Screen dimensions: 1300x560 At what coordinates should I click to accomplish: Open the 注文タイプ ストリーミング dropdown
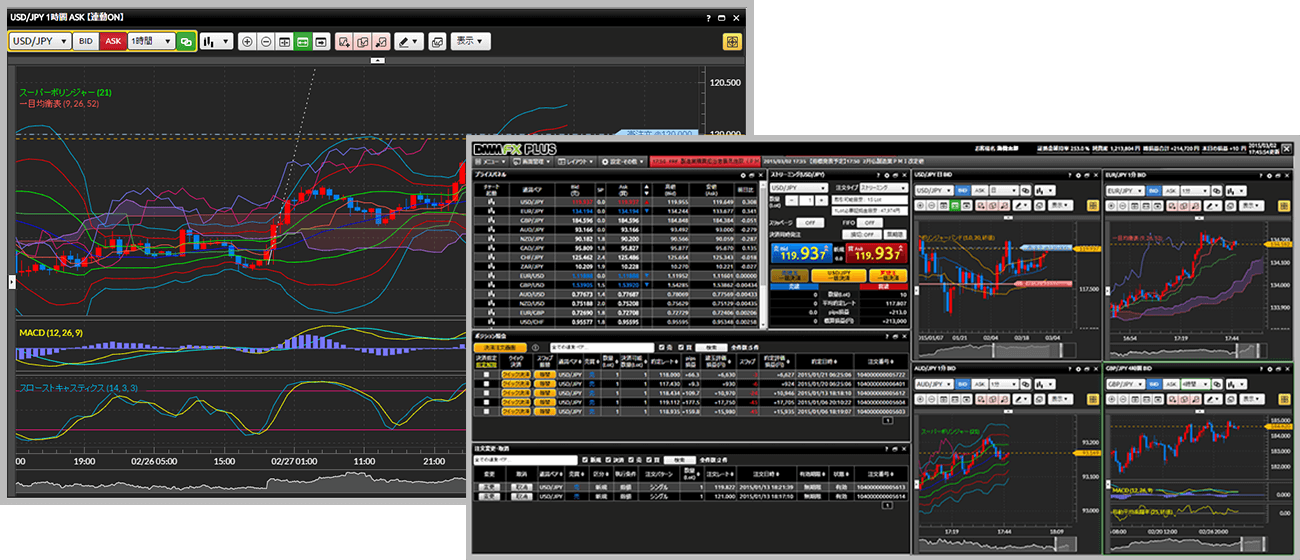click(884, 188)
